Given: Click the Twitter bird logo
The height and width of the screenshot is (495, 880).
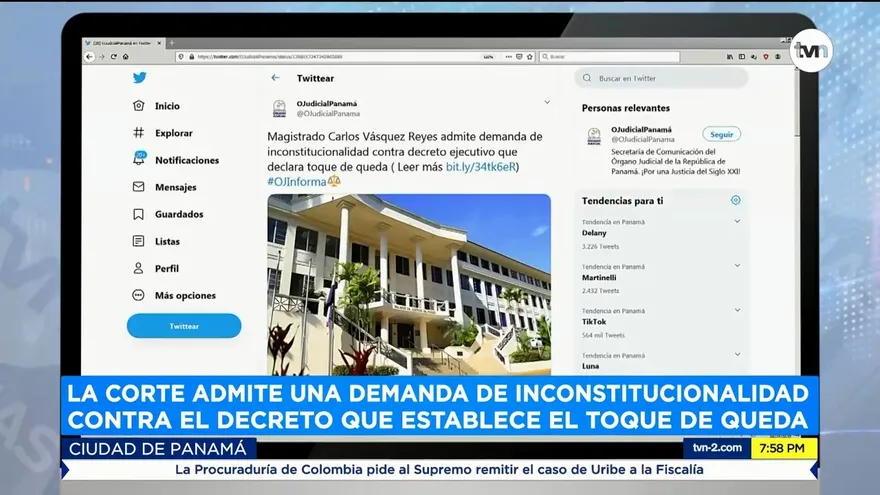Looking at the screenshot, I should (x=140, y=77).
